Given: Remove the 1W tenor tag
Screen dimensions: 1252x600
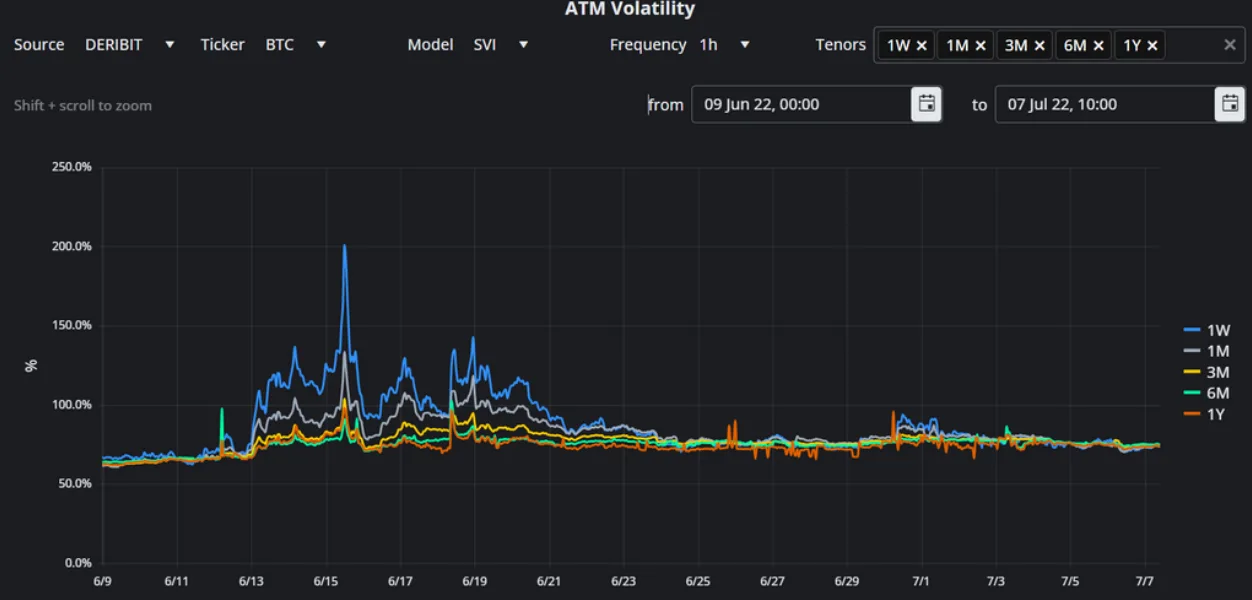Looking at the screenshot, I should [x=922, y=45].
